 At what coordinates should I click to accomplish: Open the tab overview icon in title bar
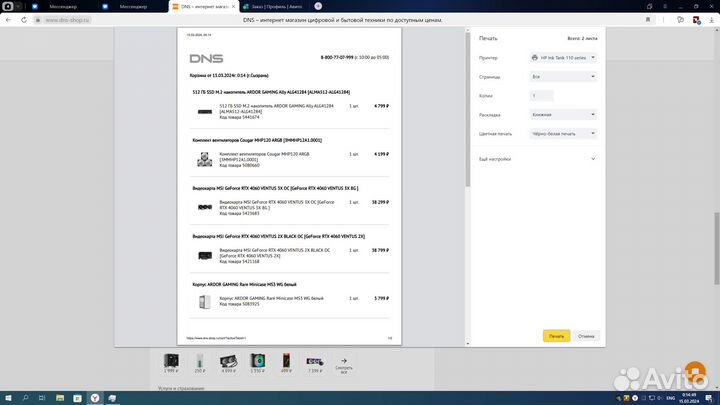(x=649, y=6)
